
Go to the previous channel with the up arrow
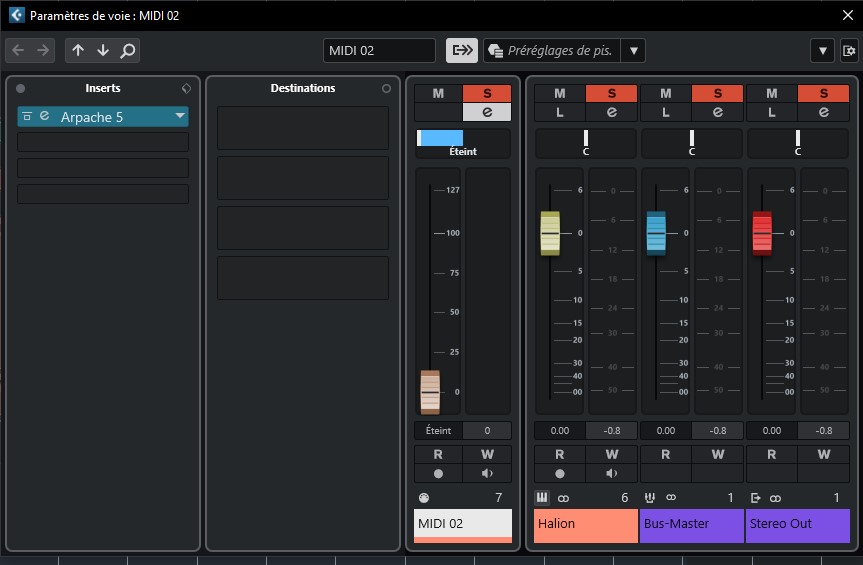click(78, 51)
